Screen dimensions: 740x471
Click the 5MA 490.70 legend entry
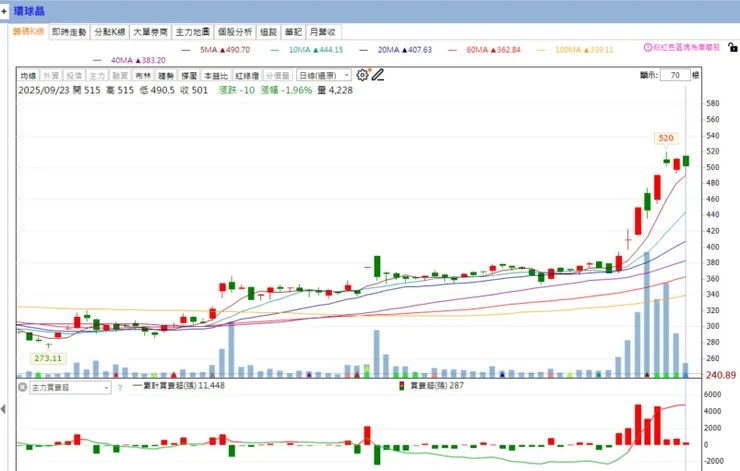(216, 50)
